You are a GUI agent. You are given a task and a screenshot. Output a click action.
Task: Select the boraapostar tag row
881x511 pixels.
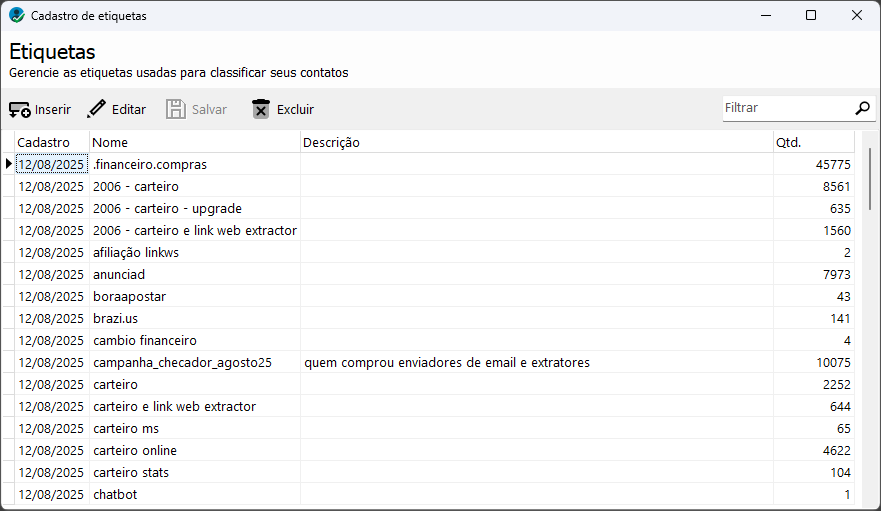(x=435, y=296)
